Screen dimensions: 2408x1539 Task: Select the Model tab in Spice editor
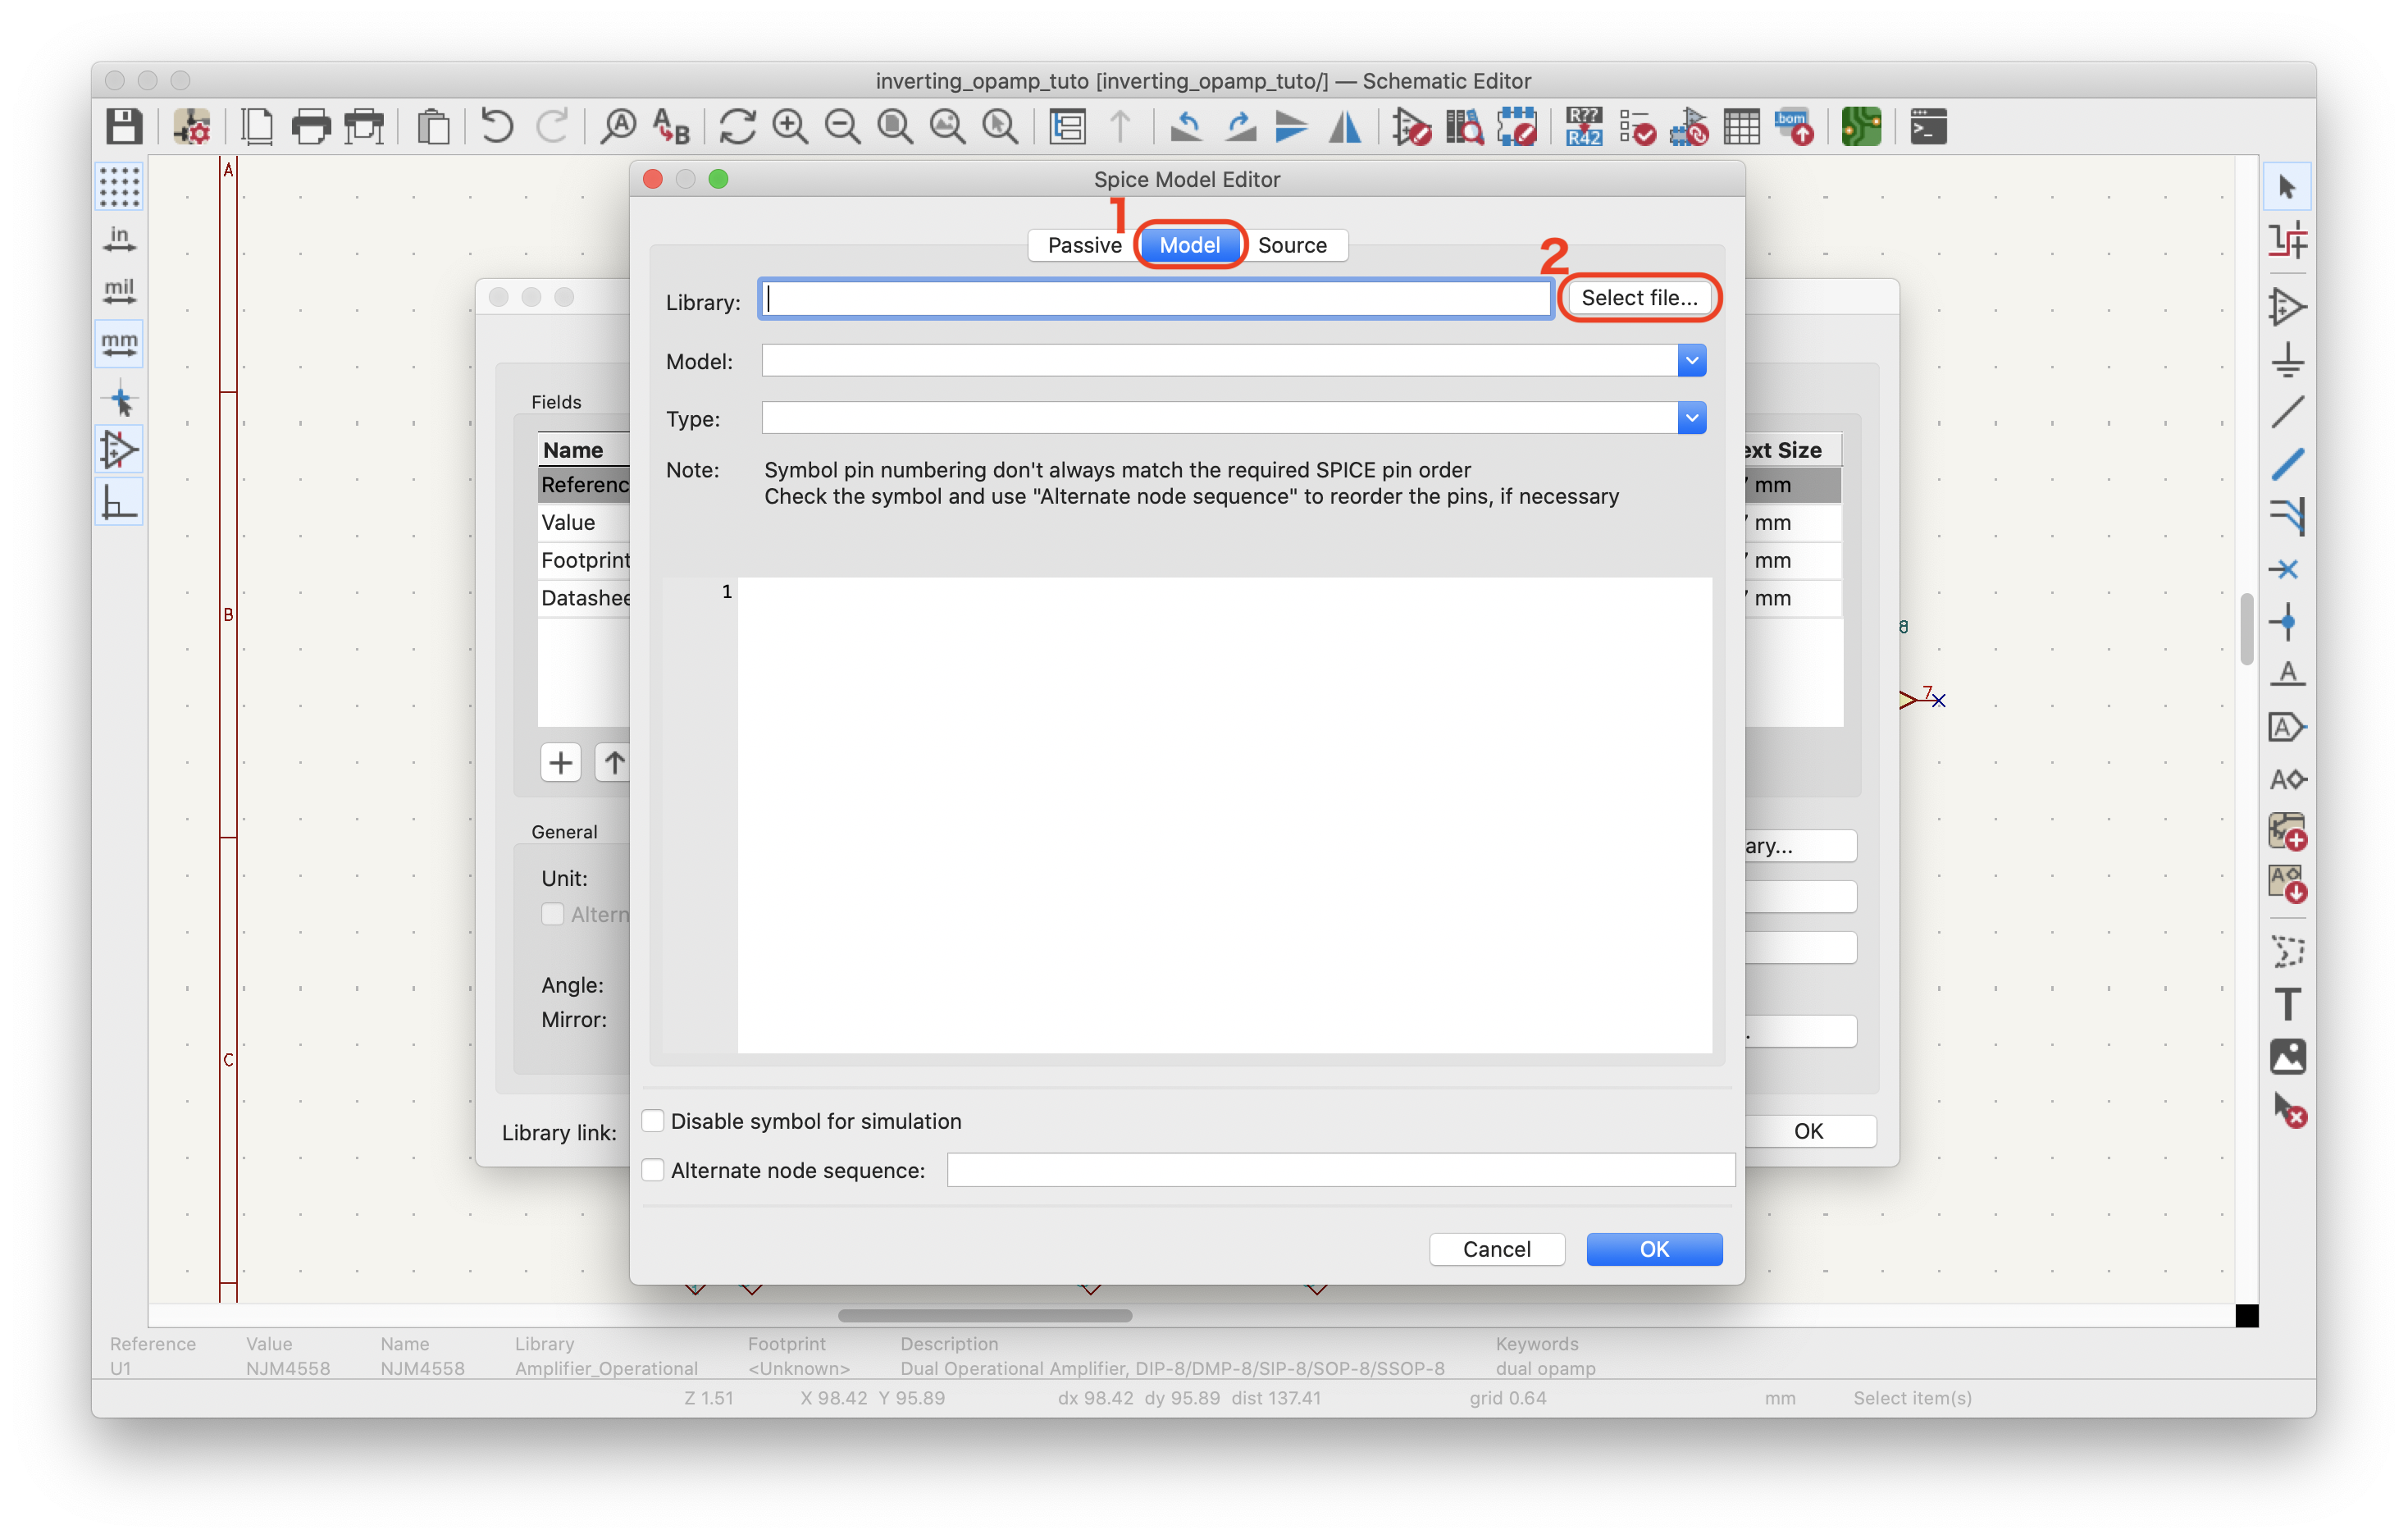[1188, 242]
